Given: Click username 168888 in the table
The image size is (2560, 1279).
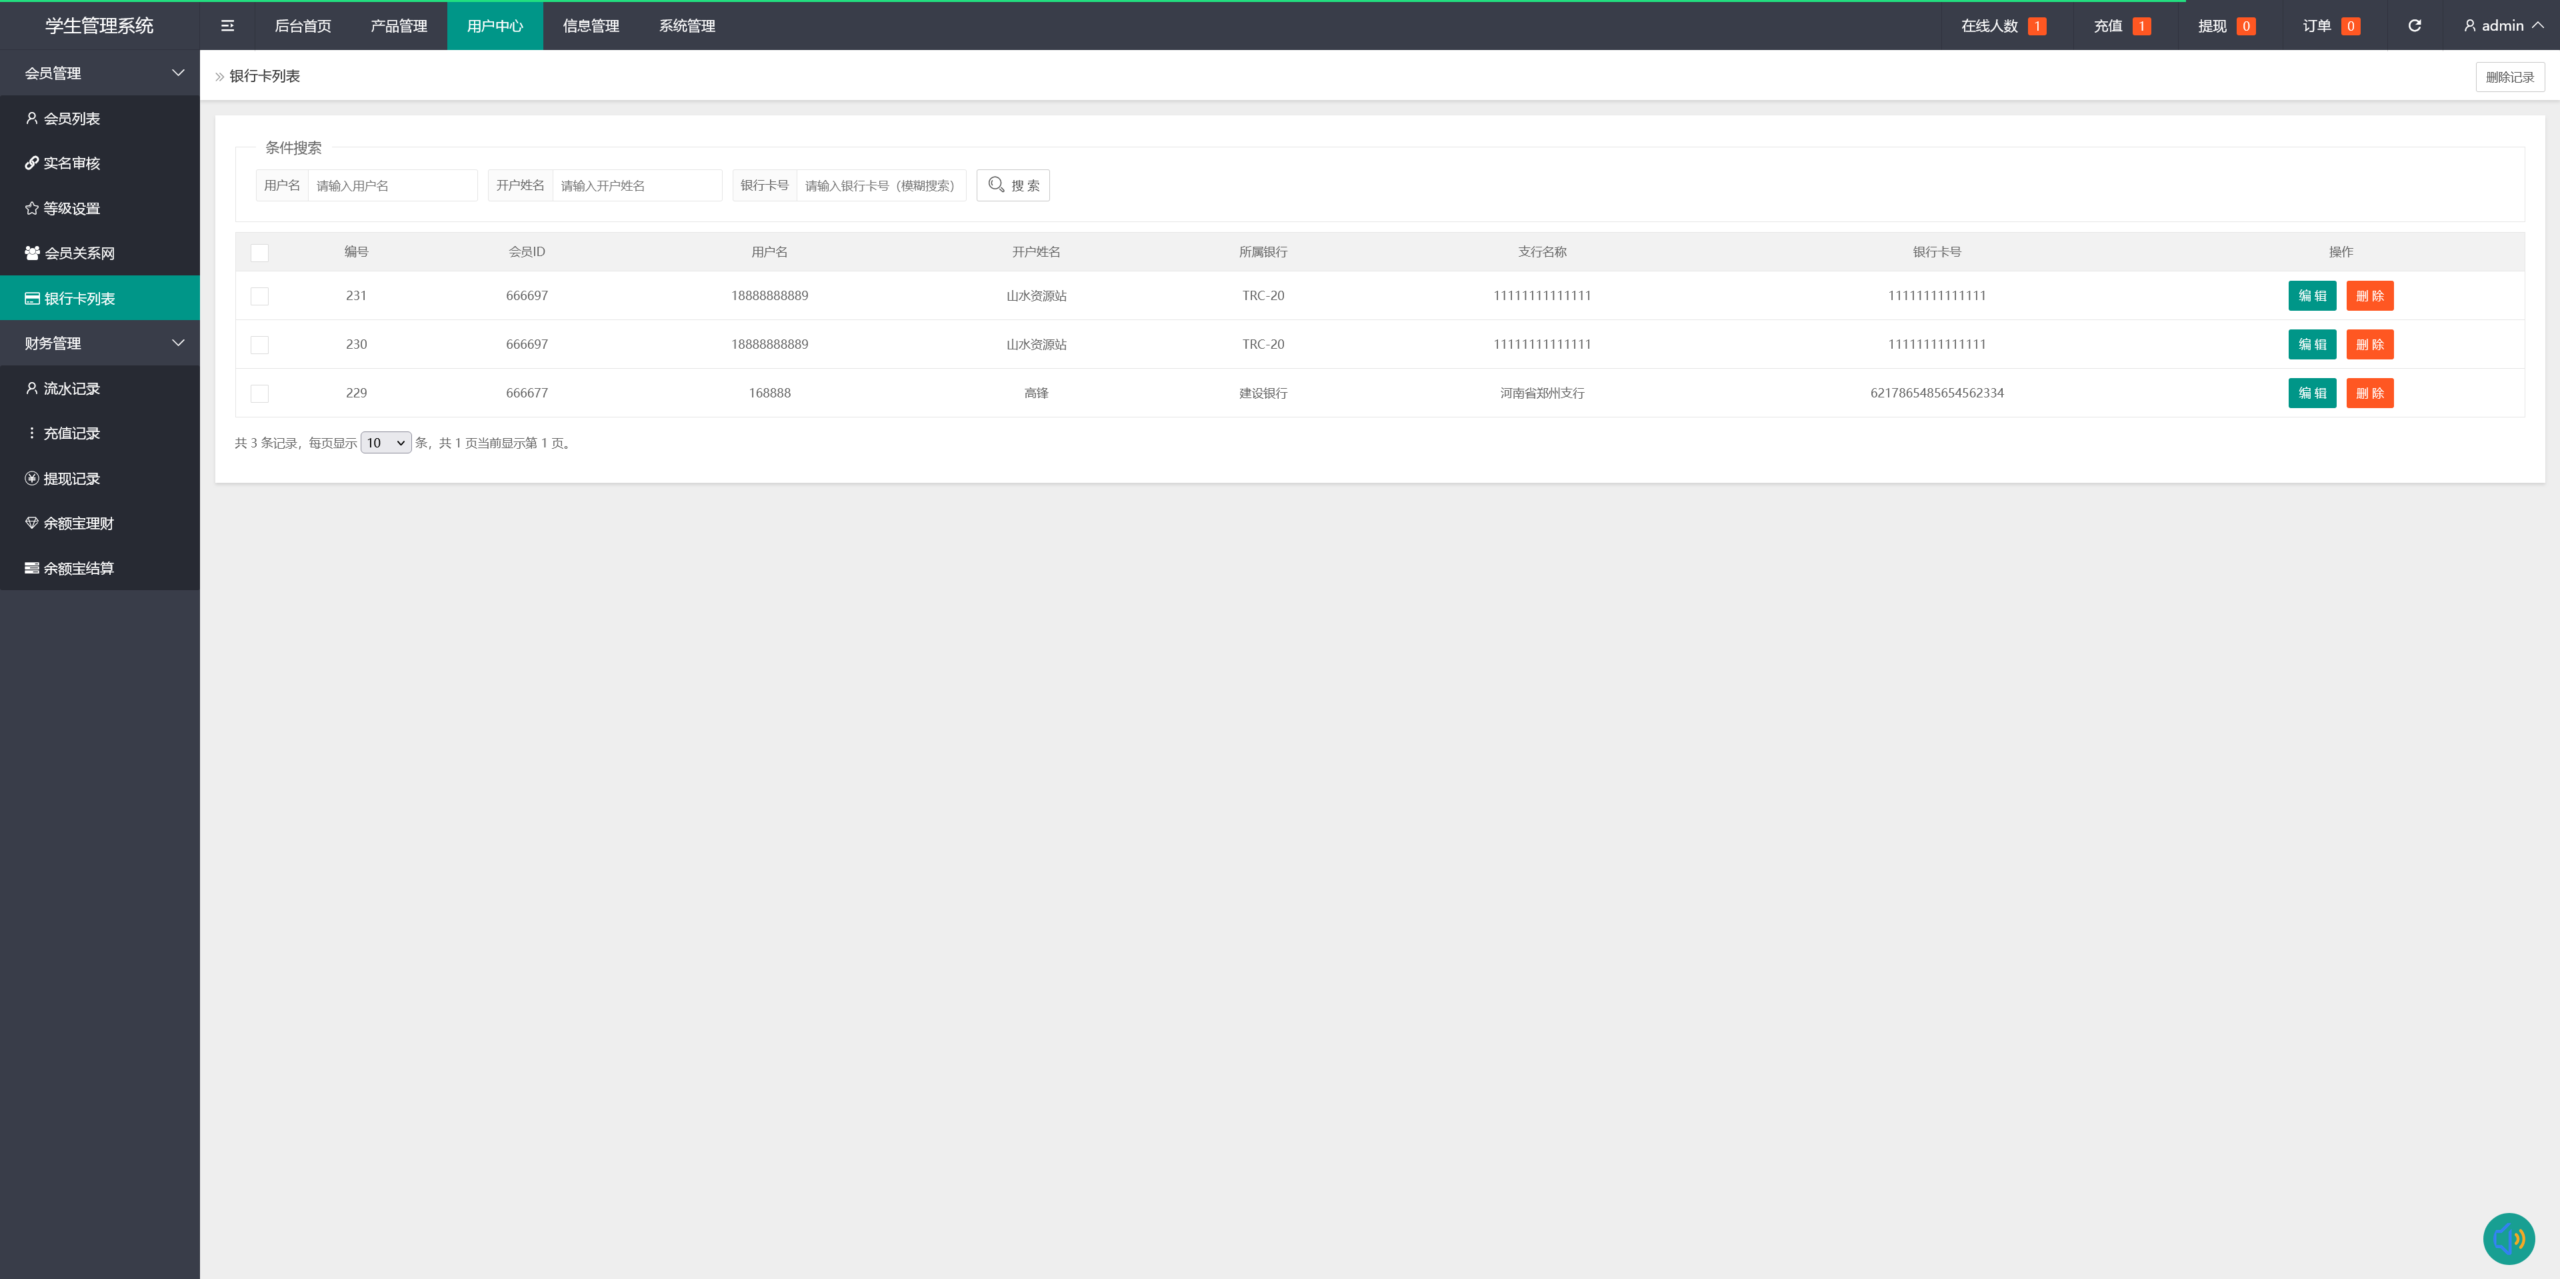Looking at the screenshot, I should click(x=770, y=393).
